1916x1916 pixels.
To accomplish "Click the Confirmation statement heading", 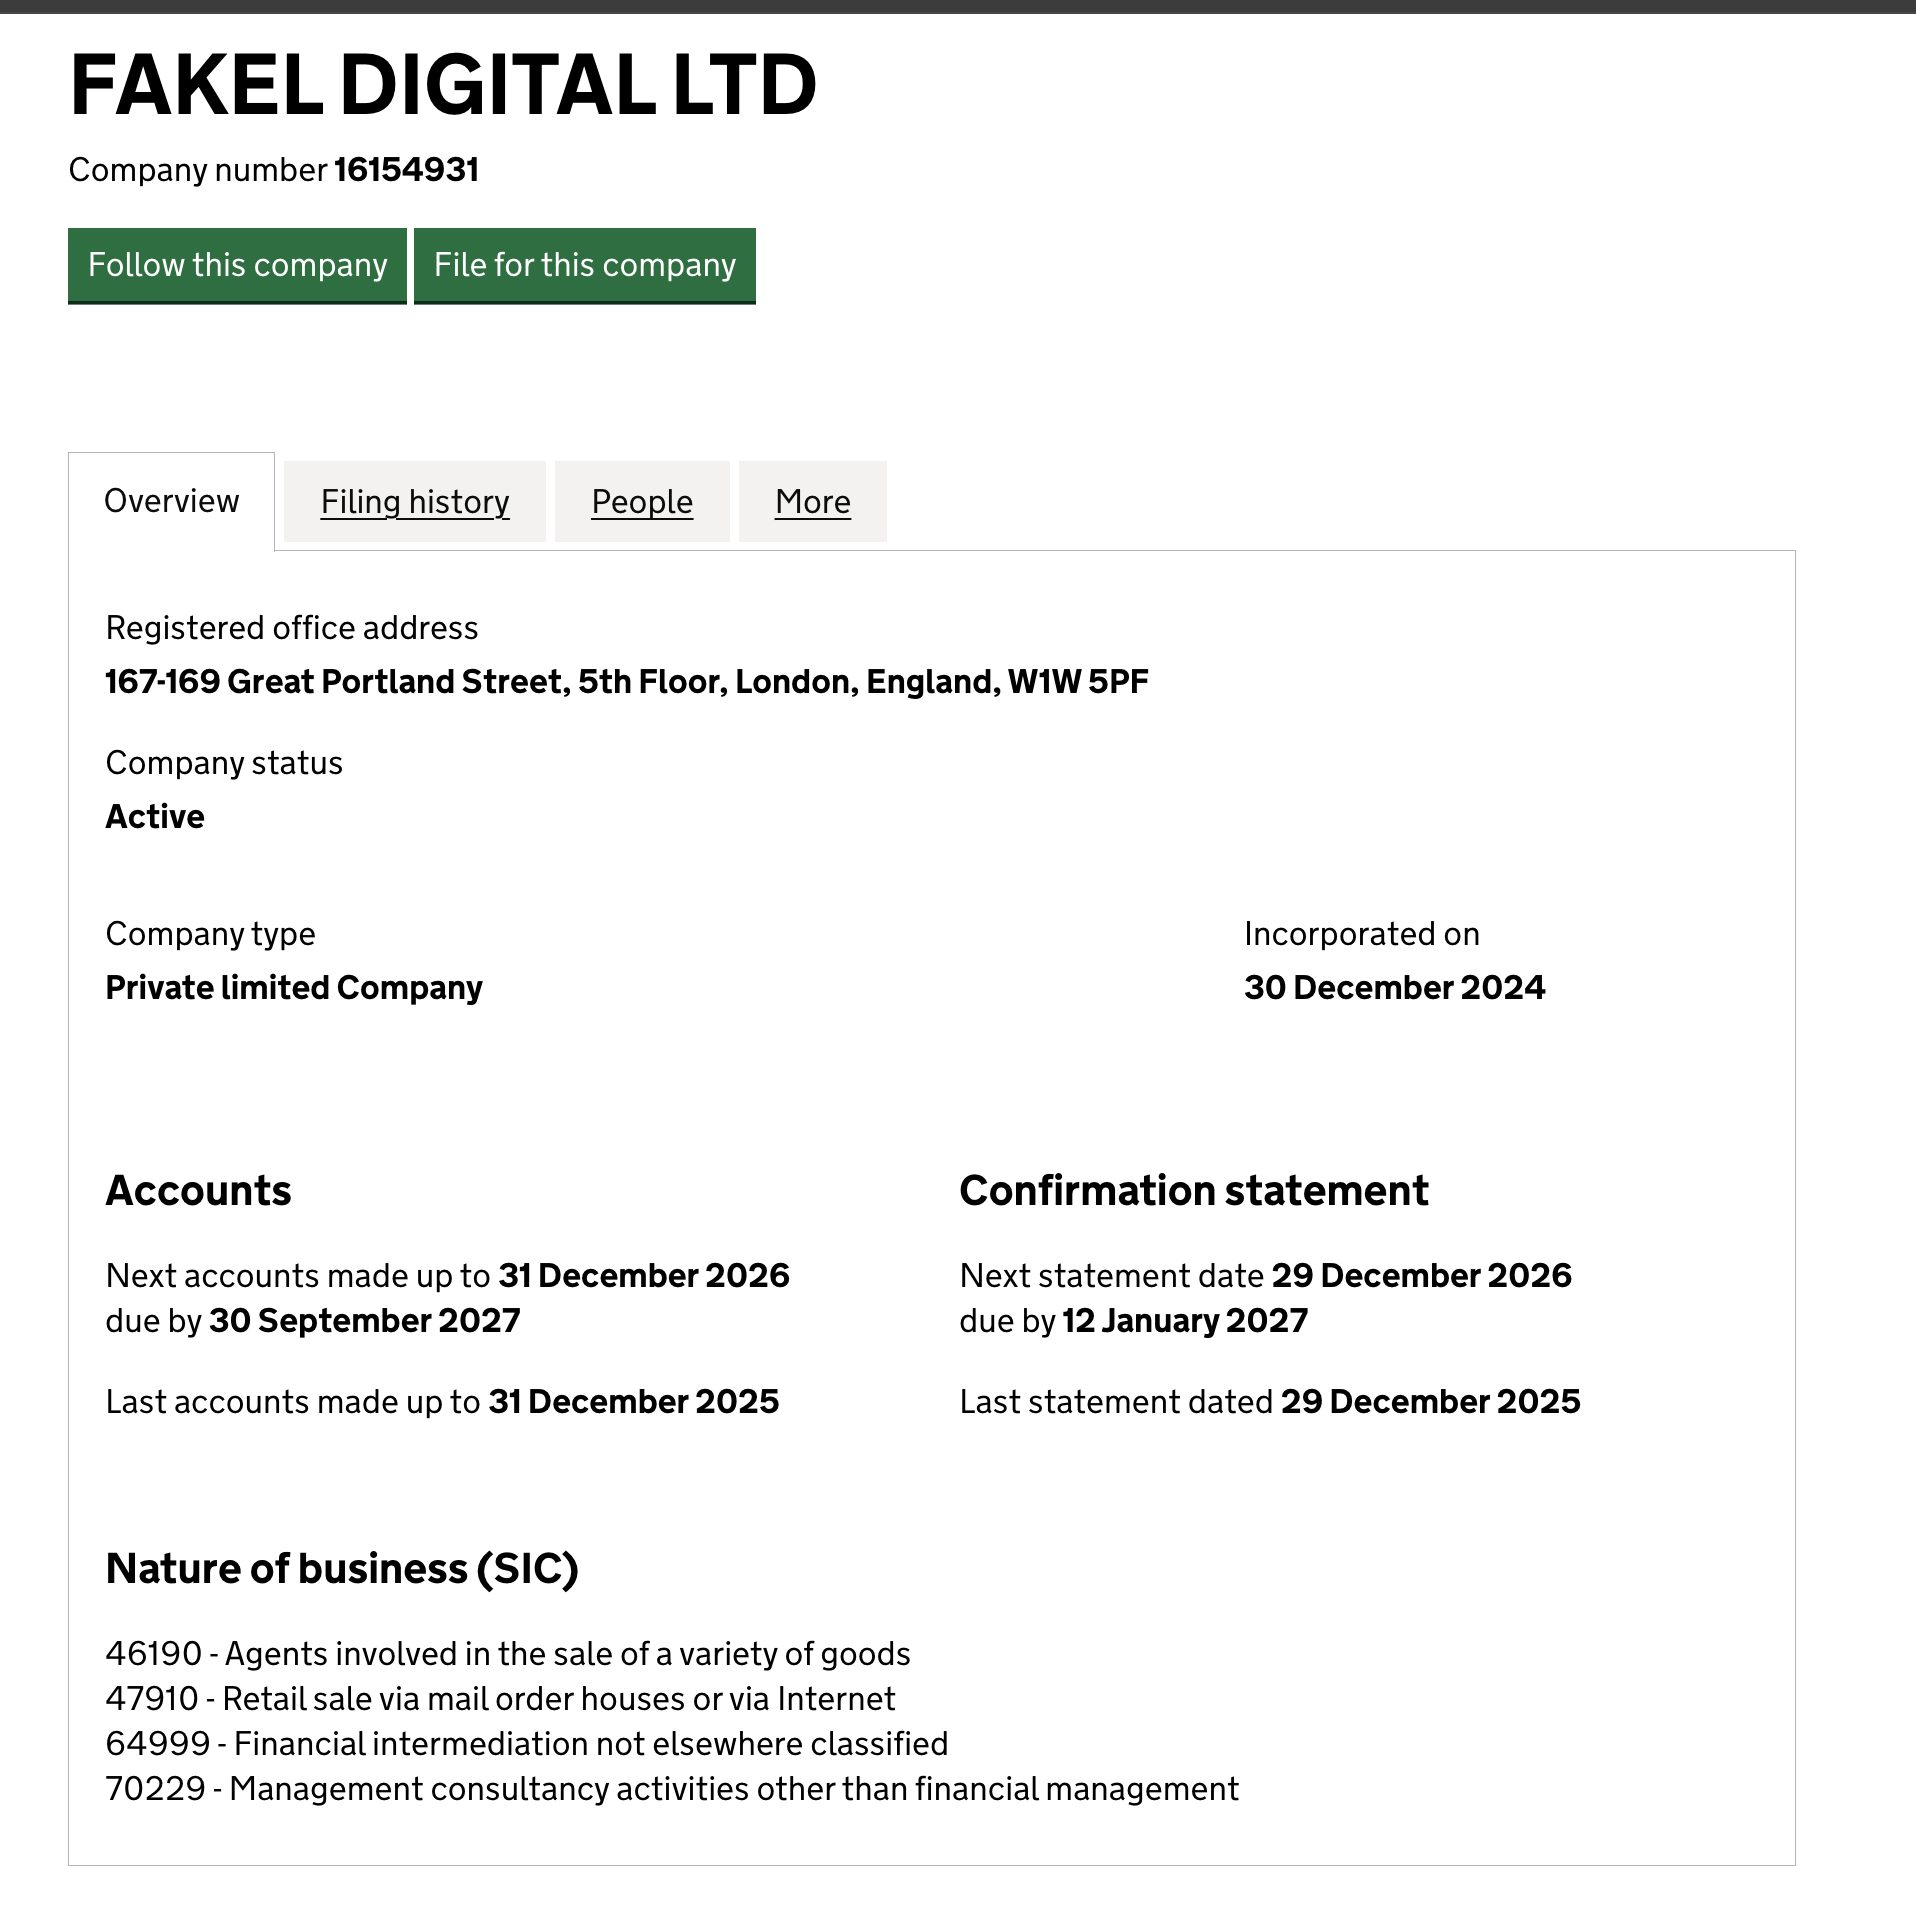I will [x=1193, y=1191].
